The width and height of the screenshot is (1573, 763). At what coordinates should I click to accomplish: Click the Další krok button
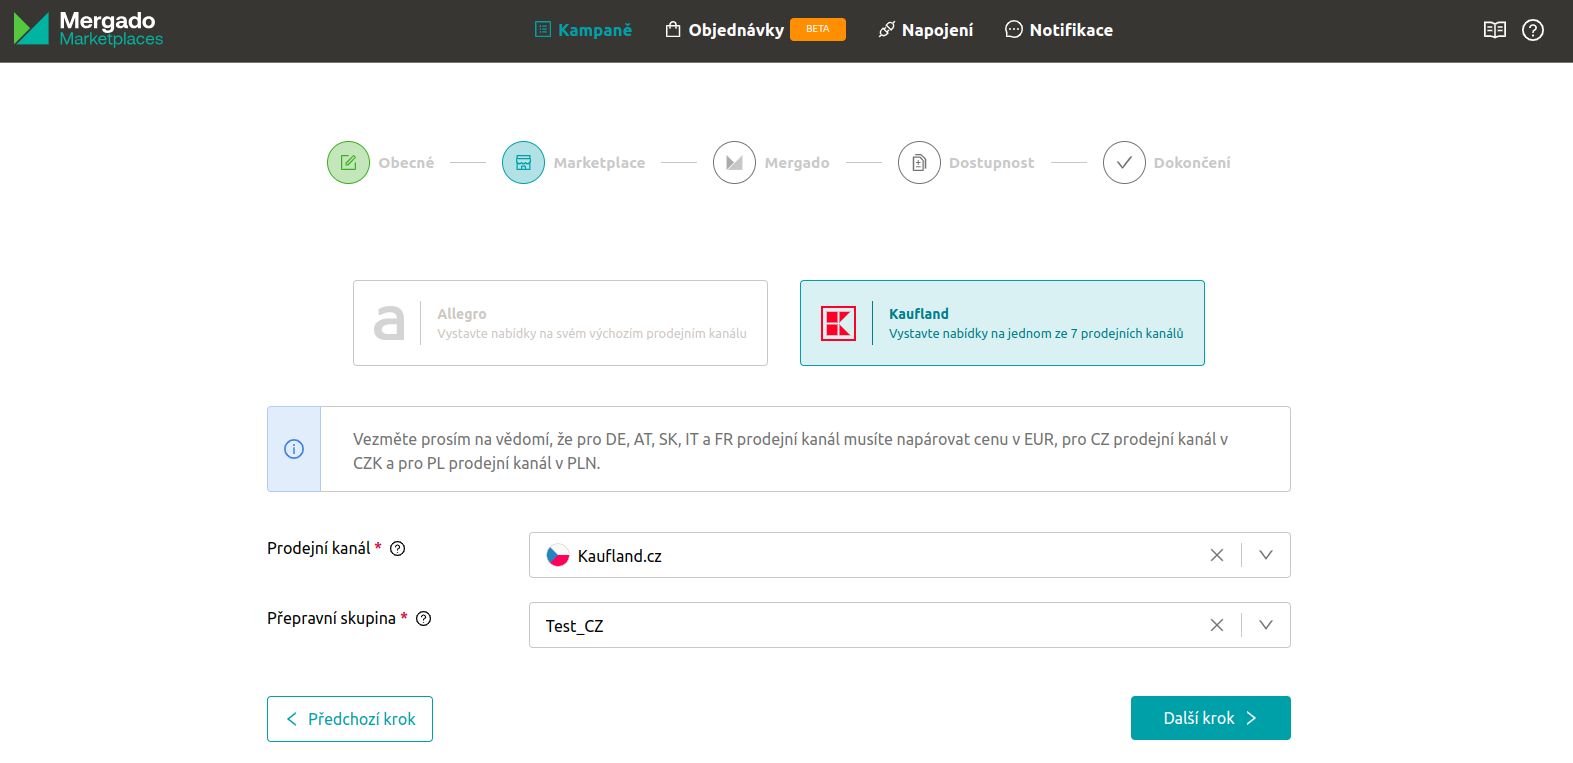point(1210,718)
